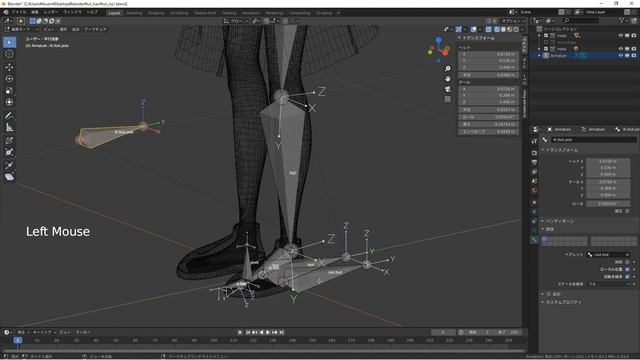Click the play animation button
This screenshot has height=360, width=640.
268,332
